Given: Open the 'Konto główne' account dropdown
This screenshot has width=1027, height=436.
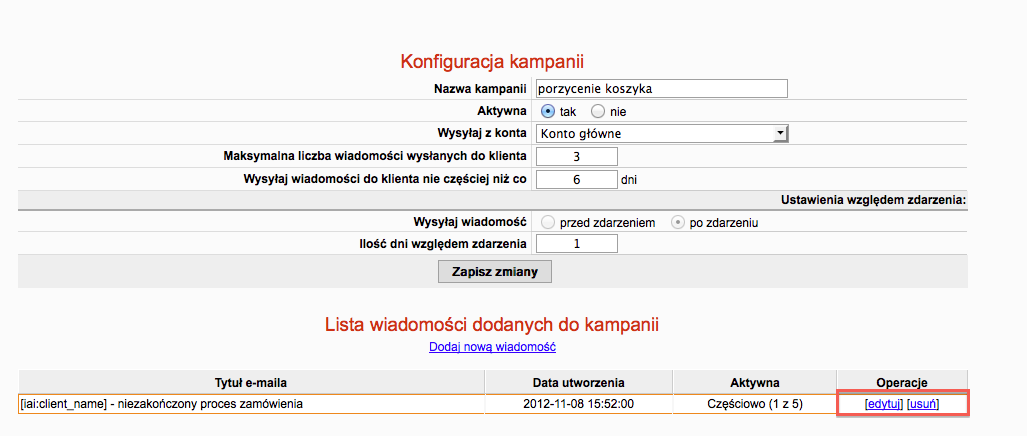Looking at the screenshot, I should [663, 133].
